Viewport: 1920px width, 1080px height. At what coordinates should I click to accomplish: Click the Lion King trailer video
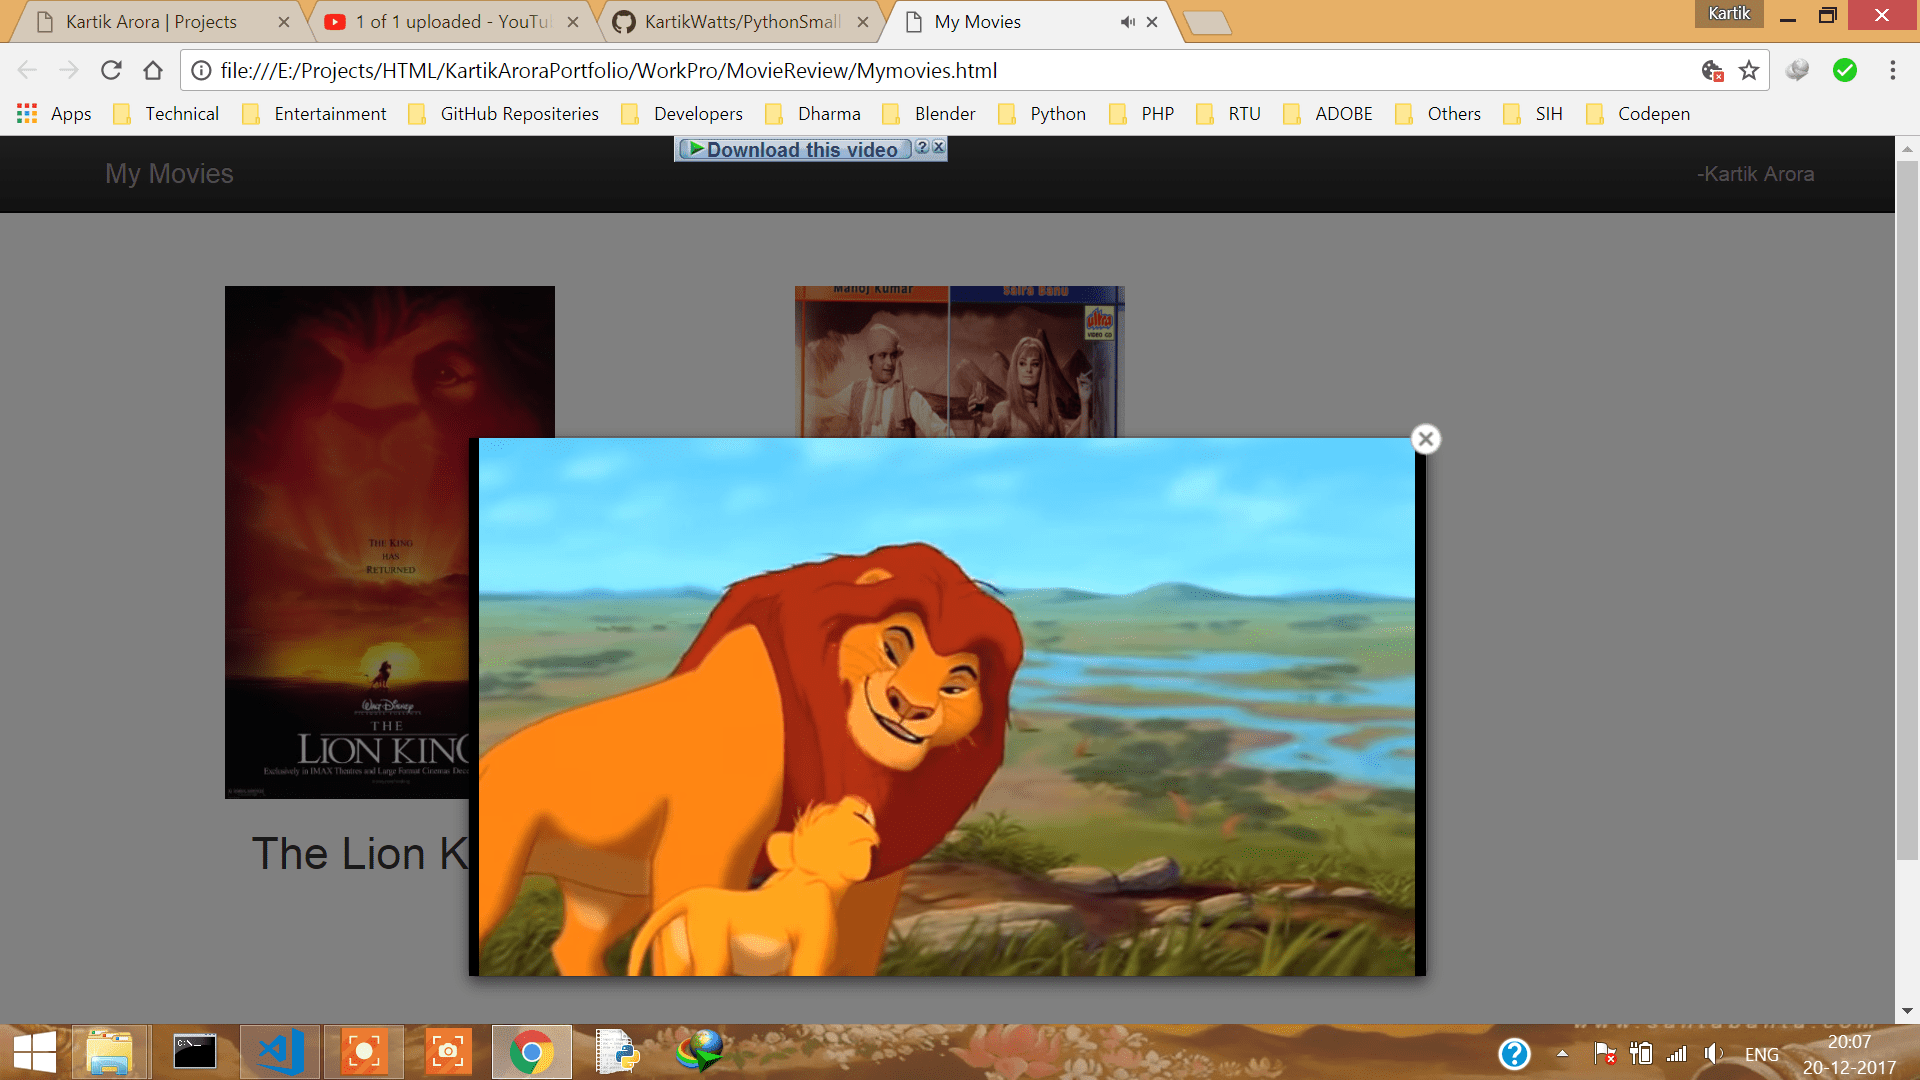[947, 707]
